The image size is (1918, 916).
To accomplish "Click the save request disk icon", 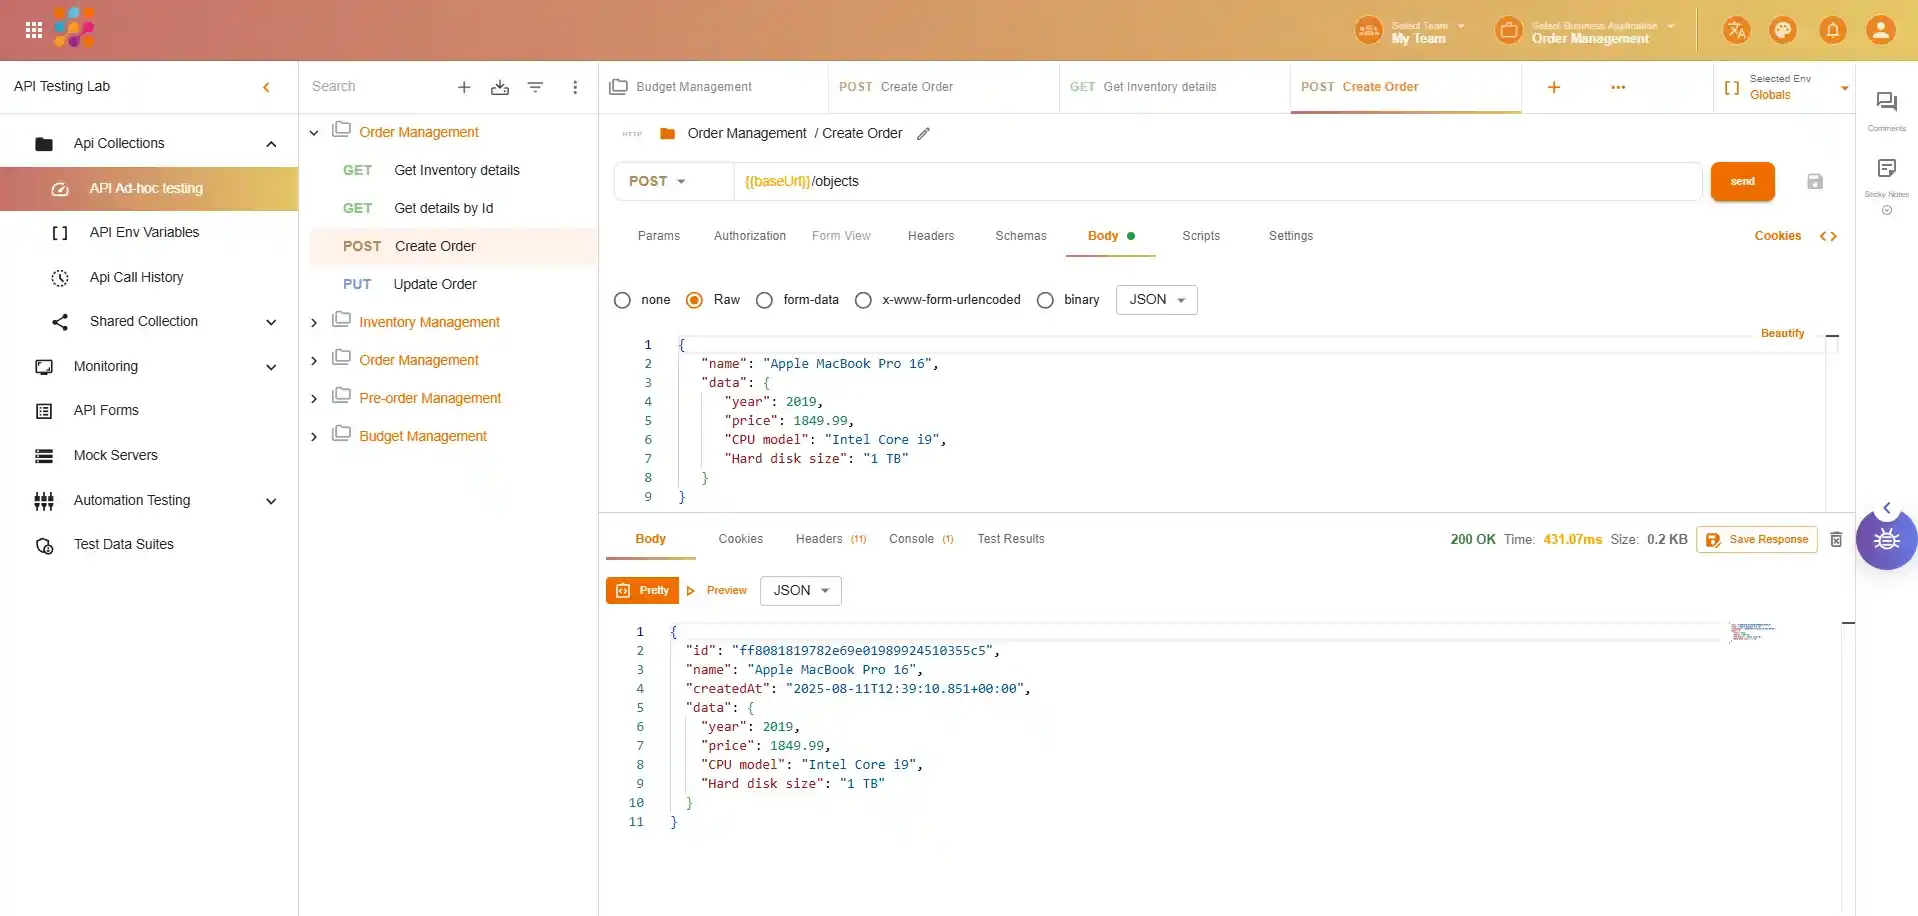I will [1815, 181].
